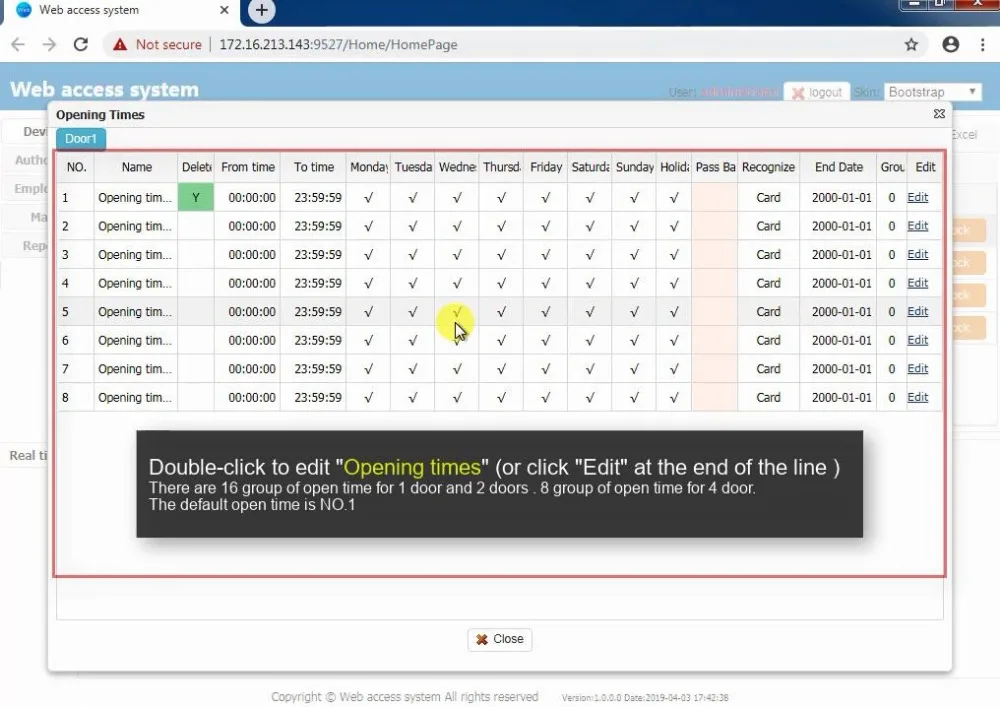The height and width of the screenshot is (707, 1000).
Task: Open Chrome three-dot menu
Action: click(982, 45)
